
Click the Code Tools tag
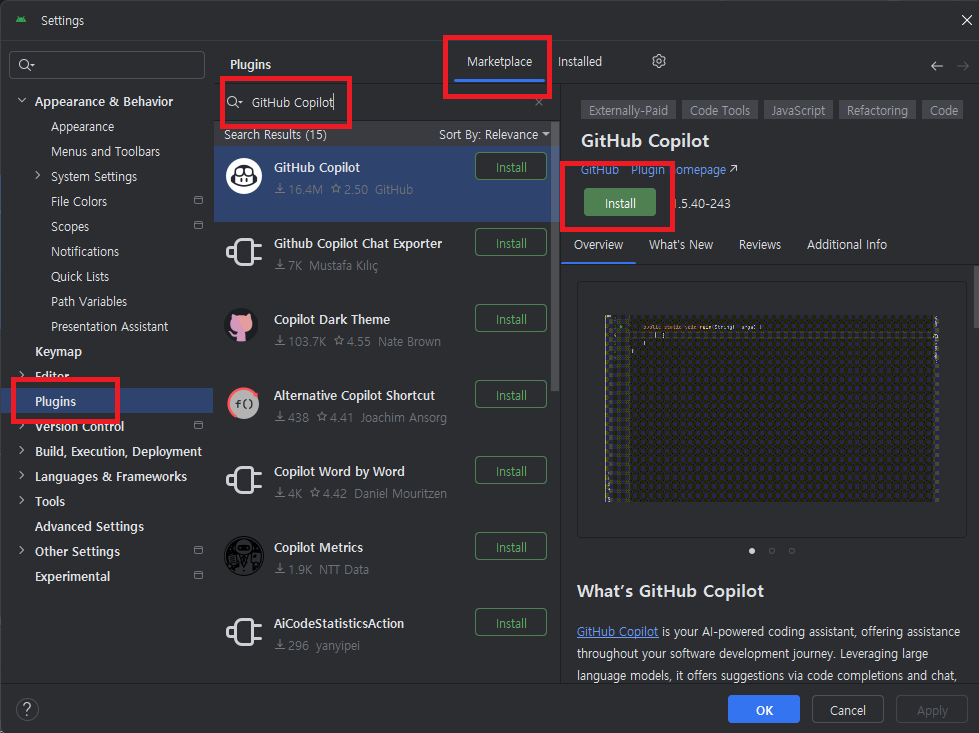click(x=720, y=110)
